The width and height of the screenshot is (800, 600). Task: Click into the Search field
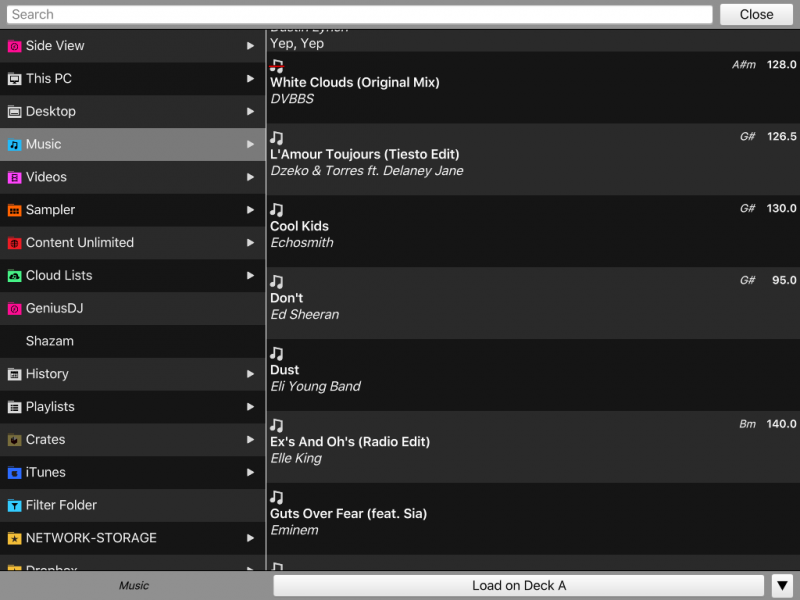coord(360,14)
